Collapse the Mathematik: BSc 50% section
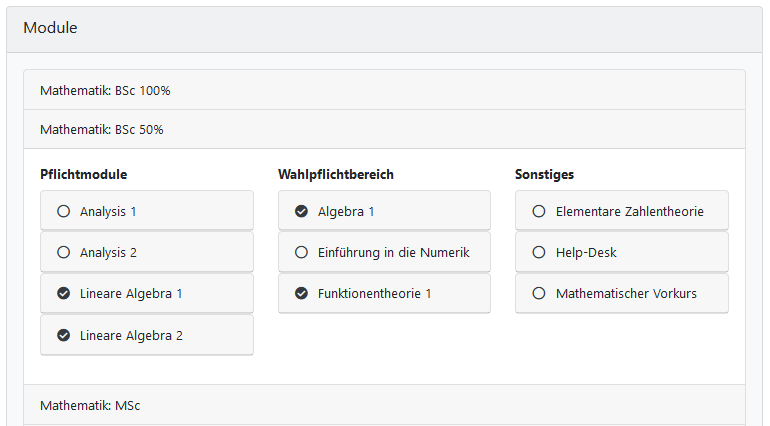 point(101,130)
